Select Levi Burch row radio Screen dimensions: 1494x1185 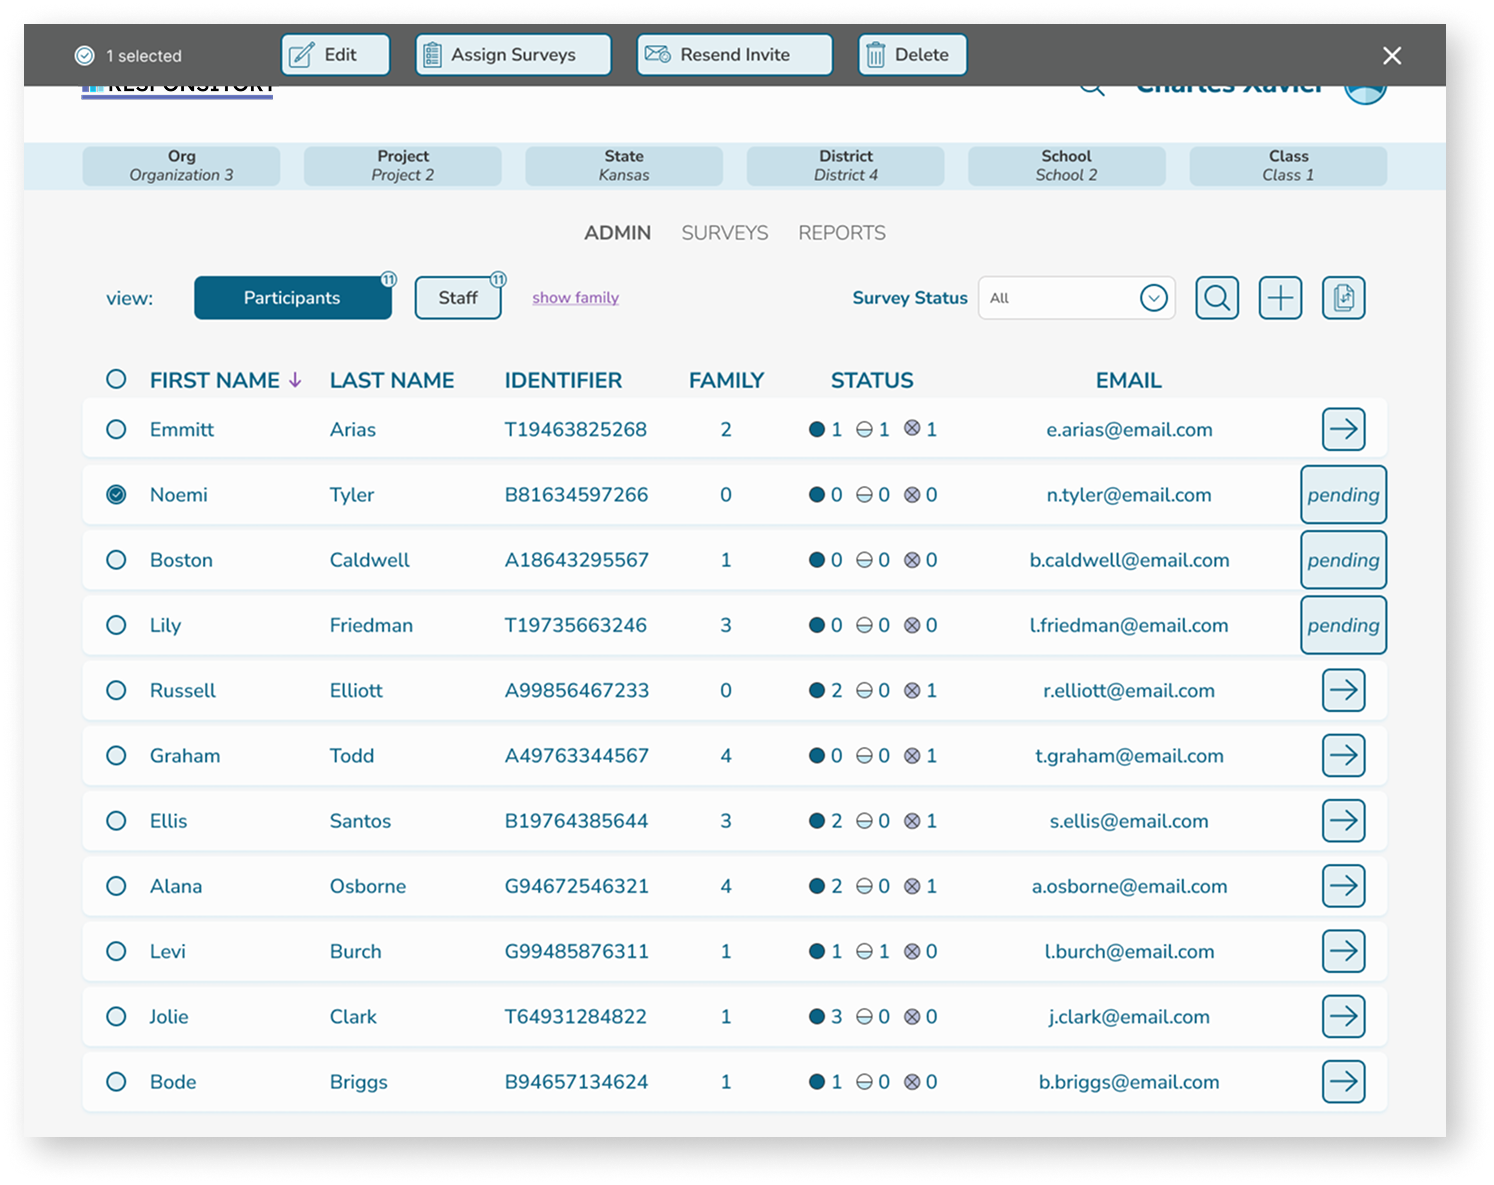[x=116, y=951]
